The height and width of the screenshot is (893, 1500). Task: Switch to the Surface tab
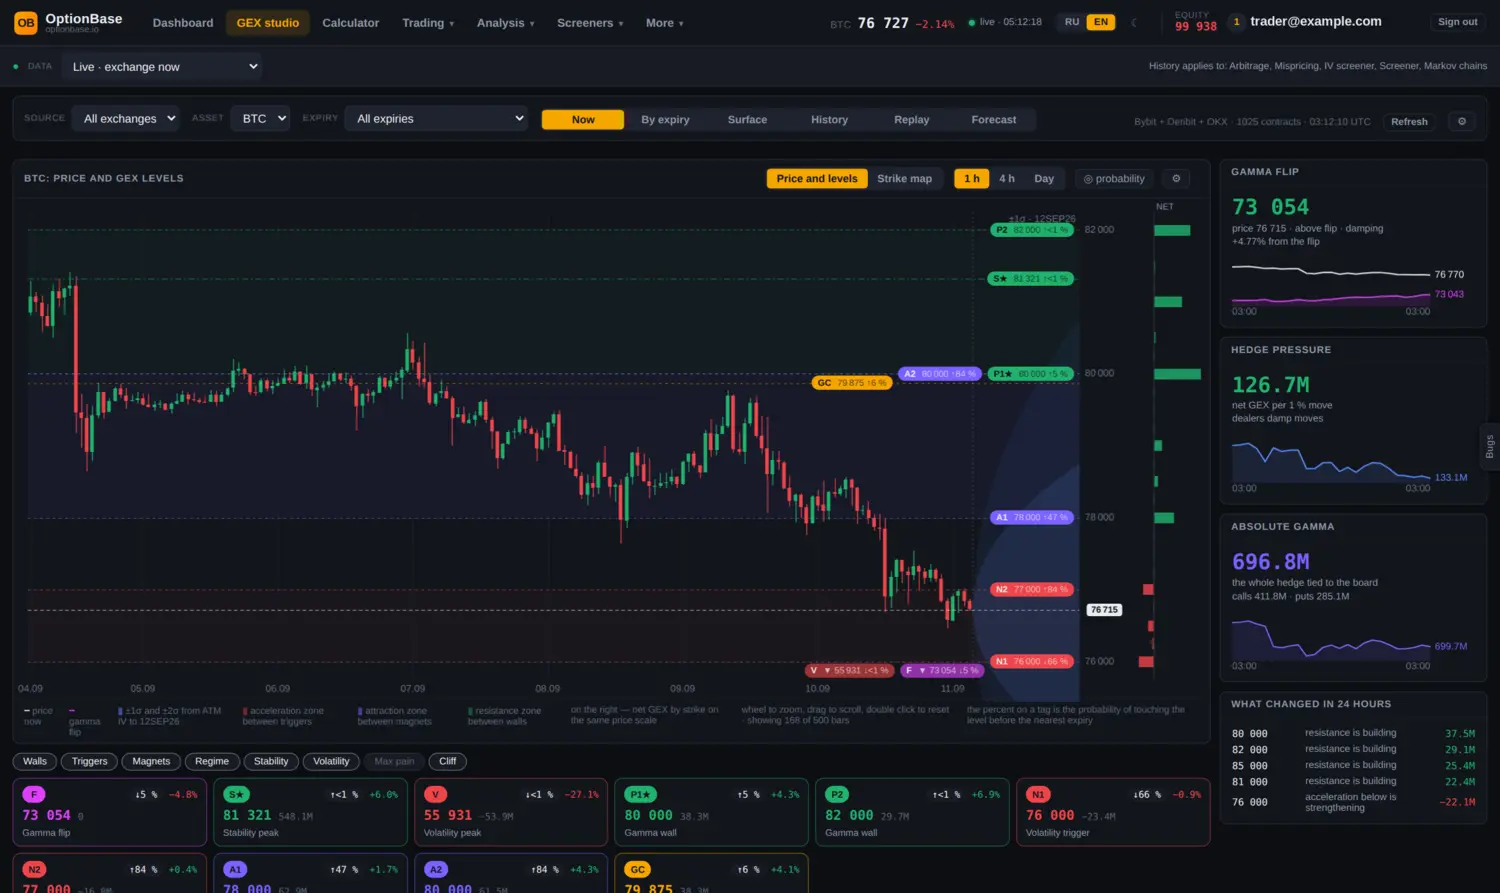click(x=747, y=120)
